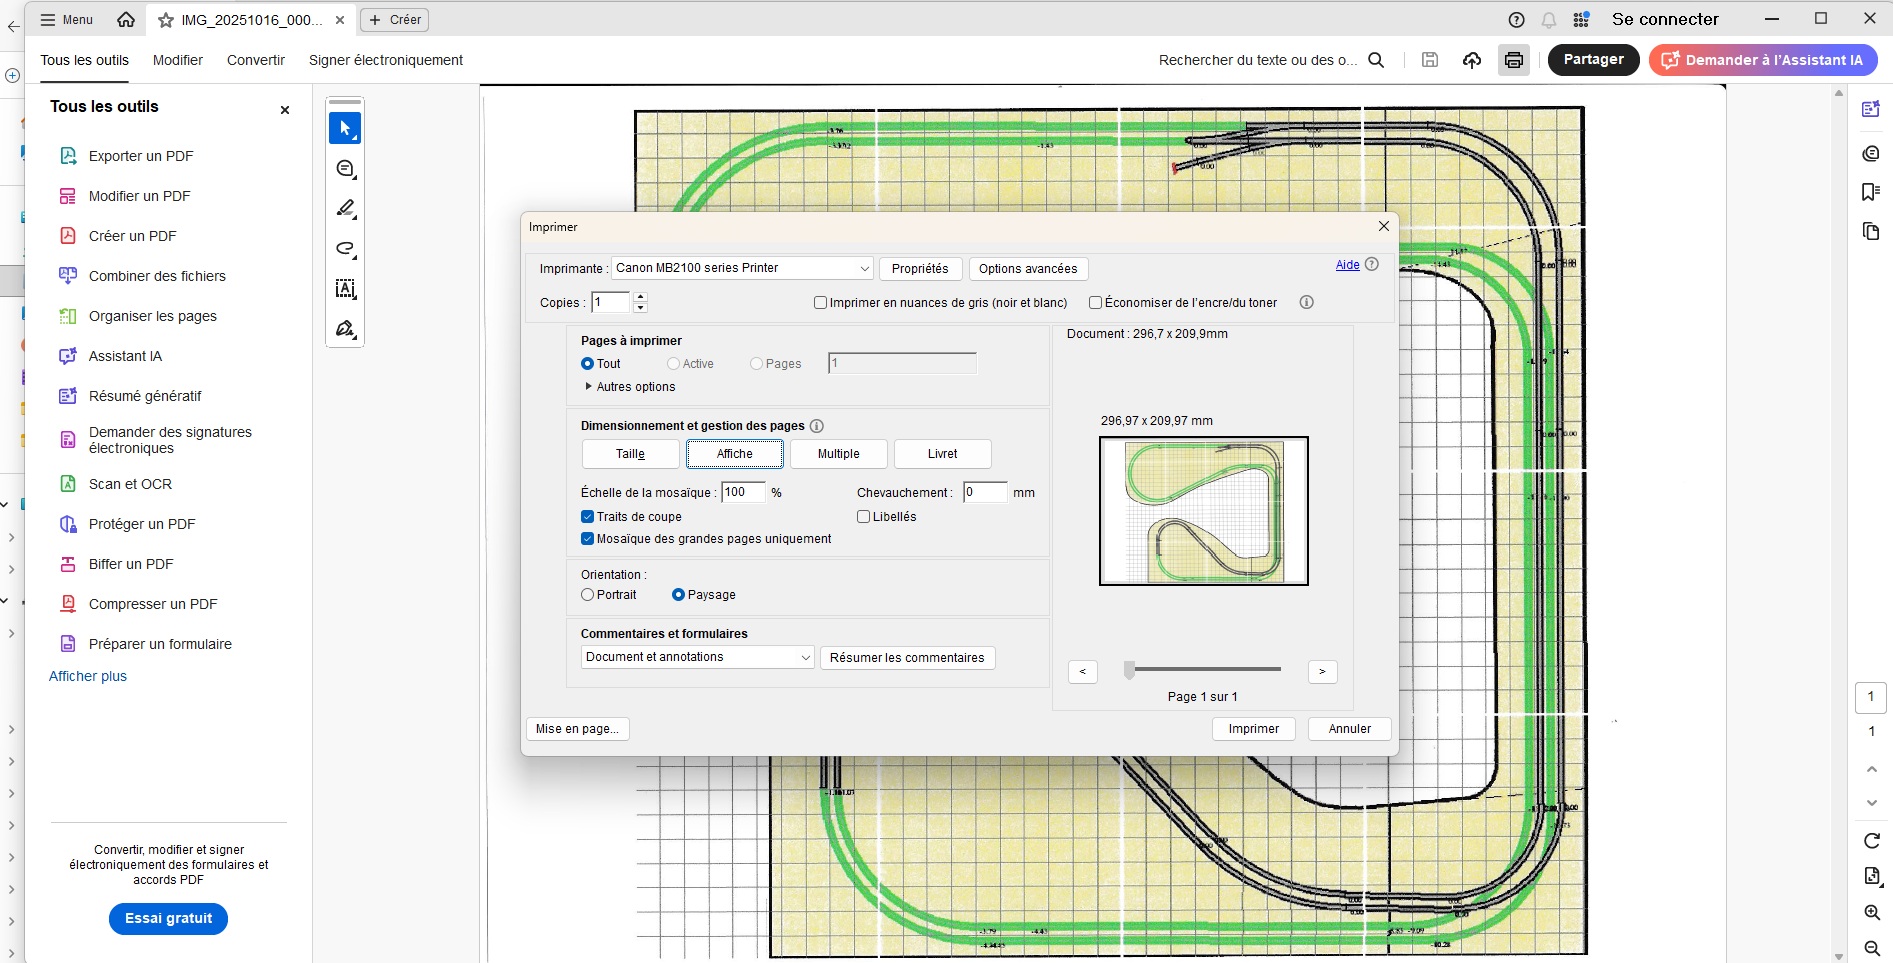Click the upload to cloud icon
Screen dimensions: 1893x963
[1471, 60]
